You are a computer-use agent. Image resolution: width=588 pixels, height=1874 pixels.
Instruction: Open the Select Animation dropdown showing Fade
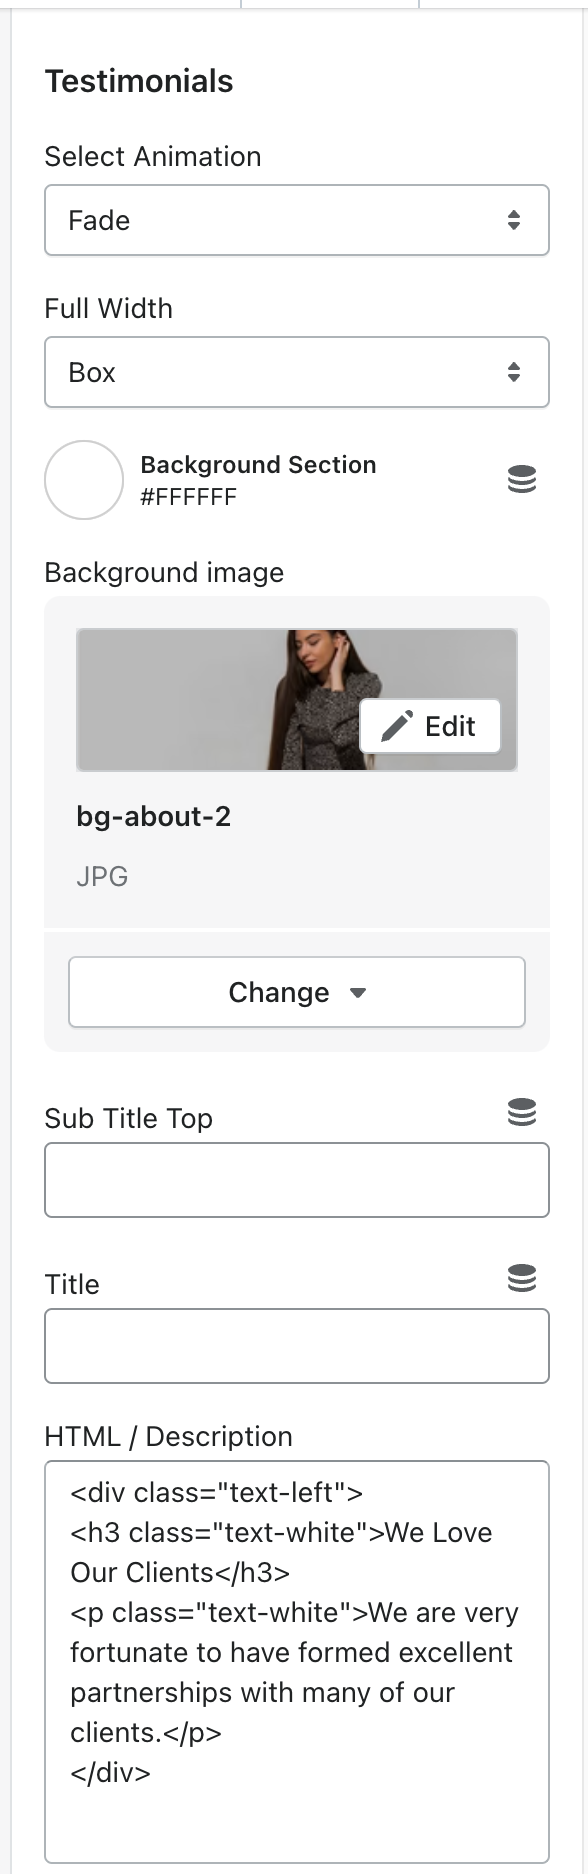297,220
